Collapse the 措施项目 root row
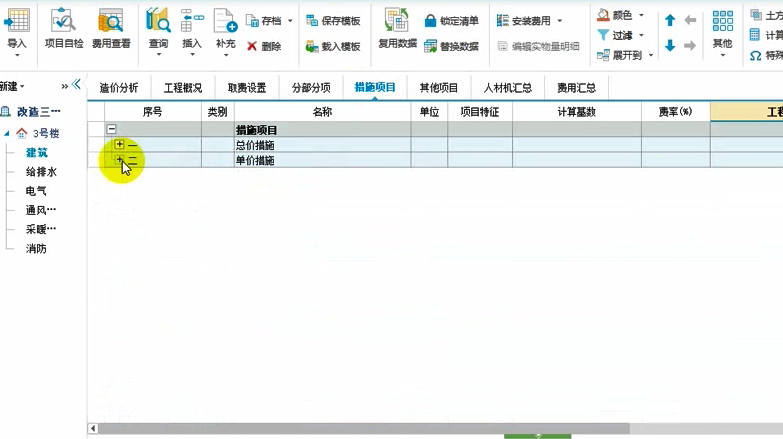Viewport: 783px width, 439px height. pyautogui.click(x=111, y=130)
